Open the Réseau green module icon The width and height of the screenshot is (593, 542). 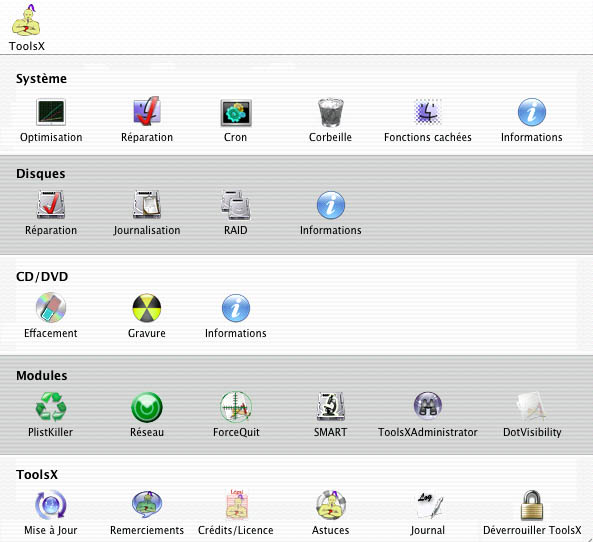tap(147, 407)
